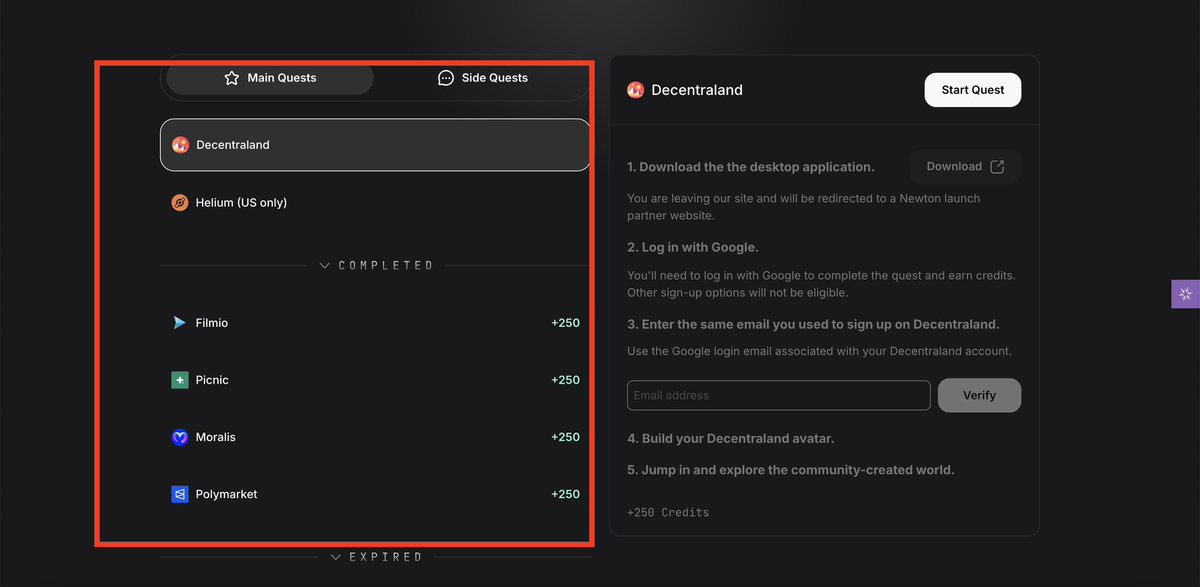This screenshot has width=1200, height=587.
Task: Click the +250 reward next to Polymarket
Action: click(x=565, y=494)
